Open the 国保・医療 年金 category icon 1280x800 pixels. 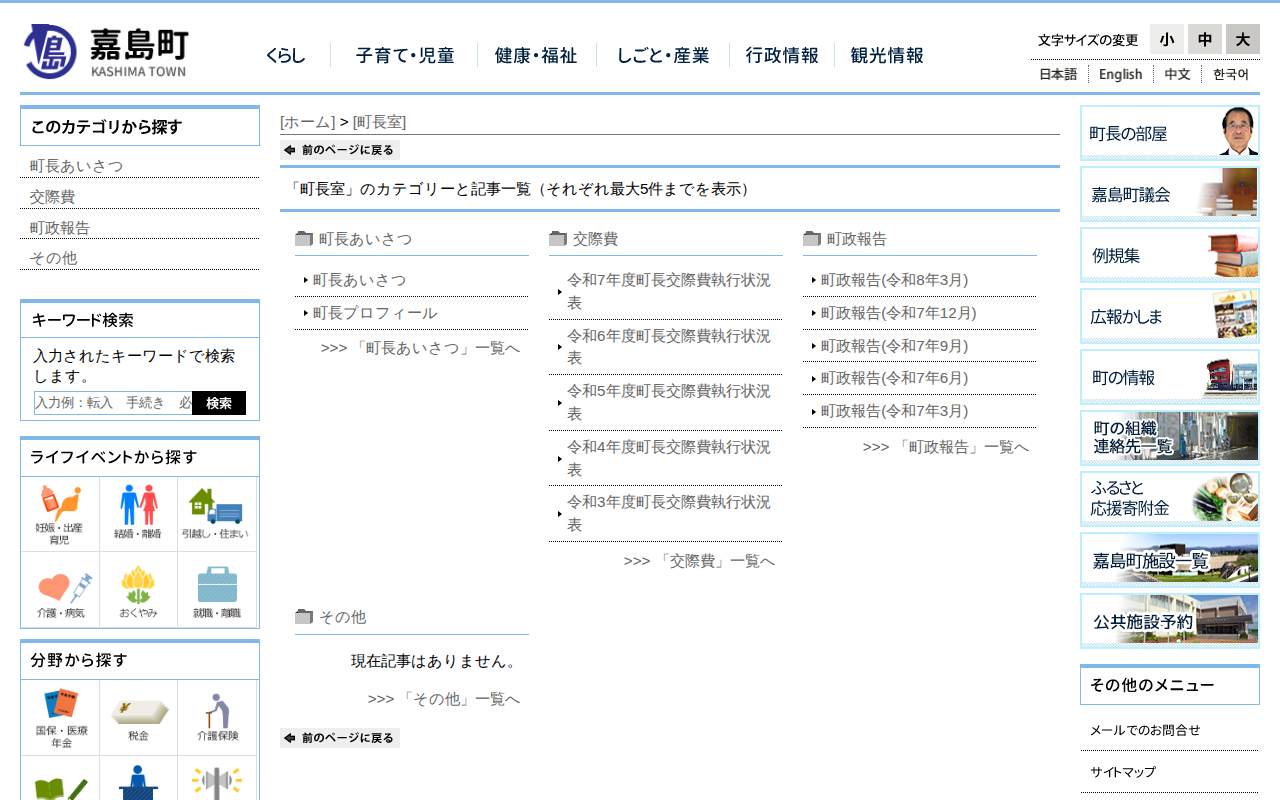[x=60, y=718]
